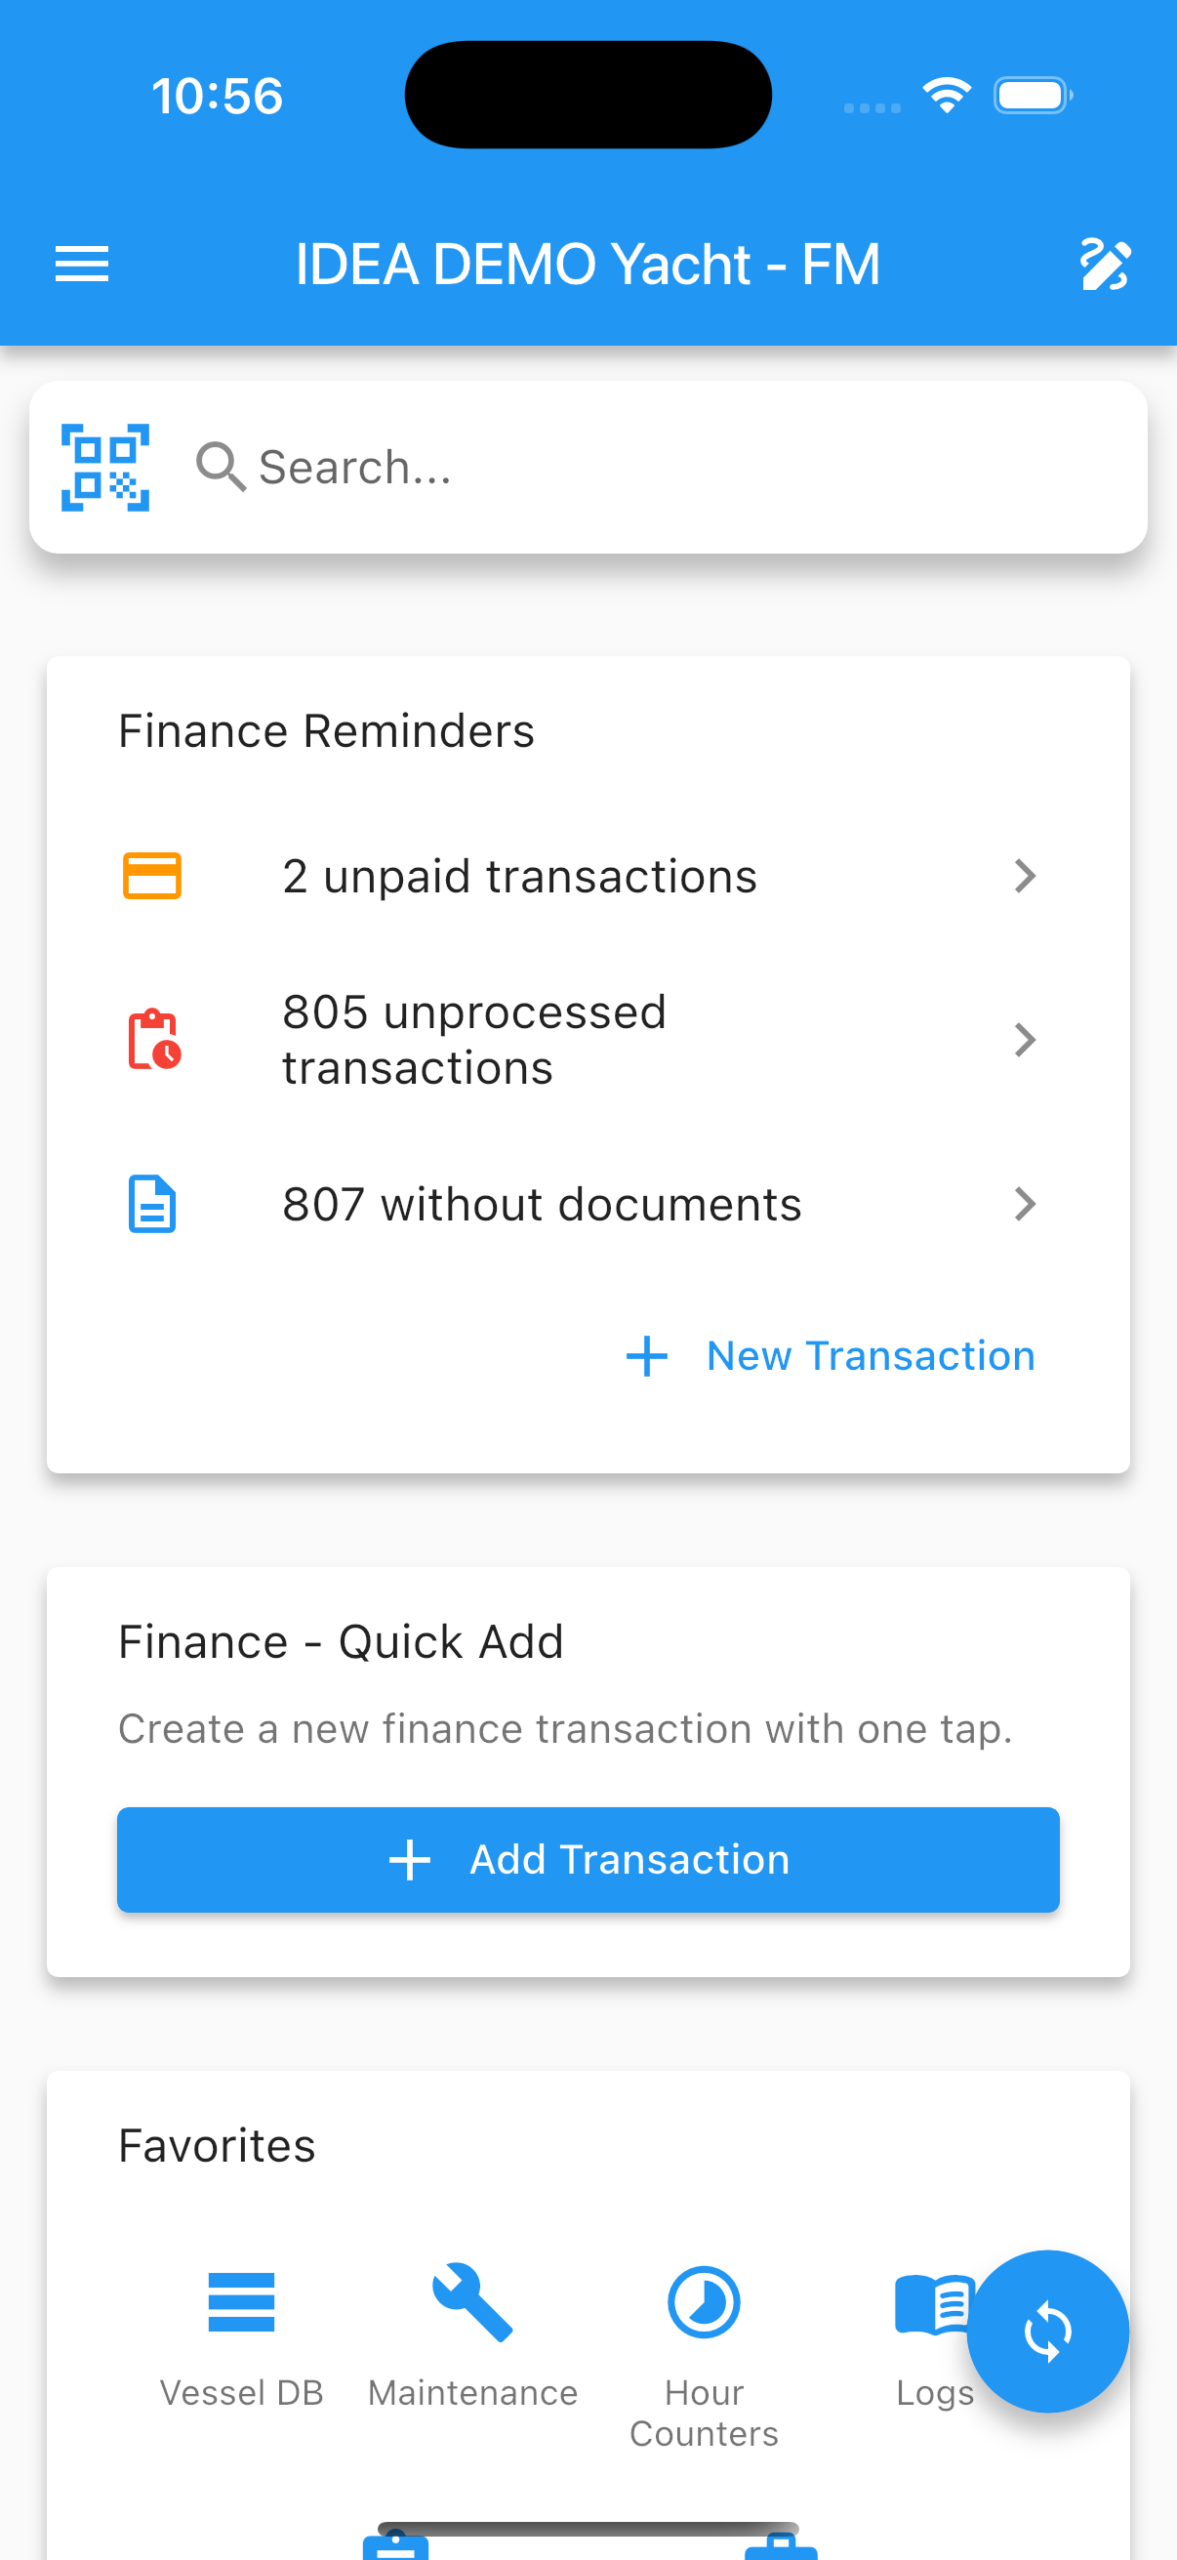
Task: Tap the floating sync button
Action: [x=1047, y=2331]
